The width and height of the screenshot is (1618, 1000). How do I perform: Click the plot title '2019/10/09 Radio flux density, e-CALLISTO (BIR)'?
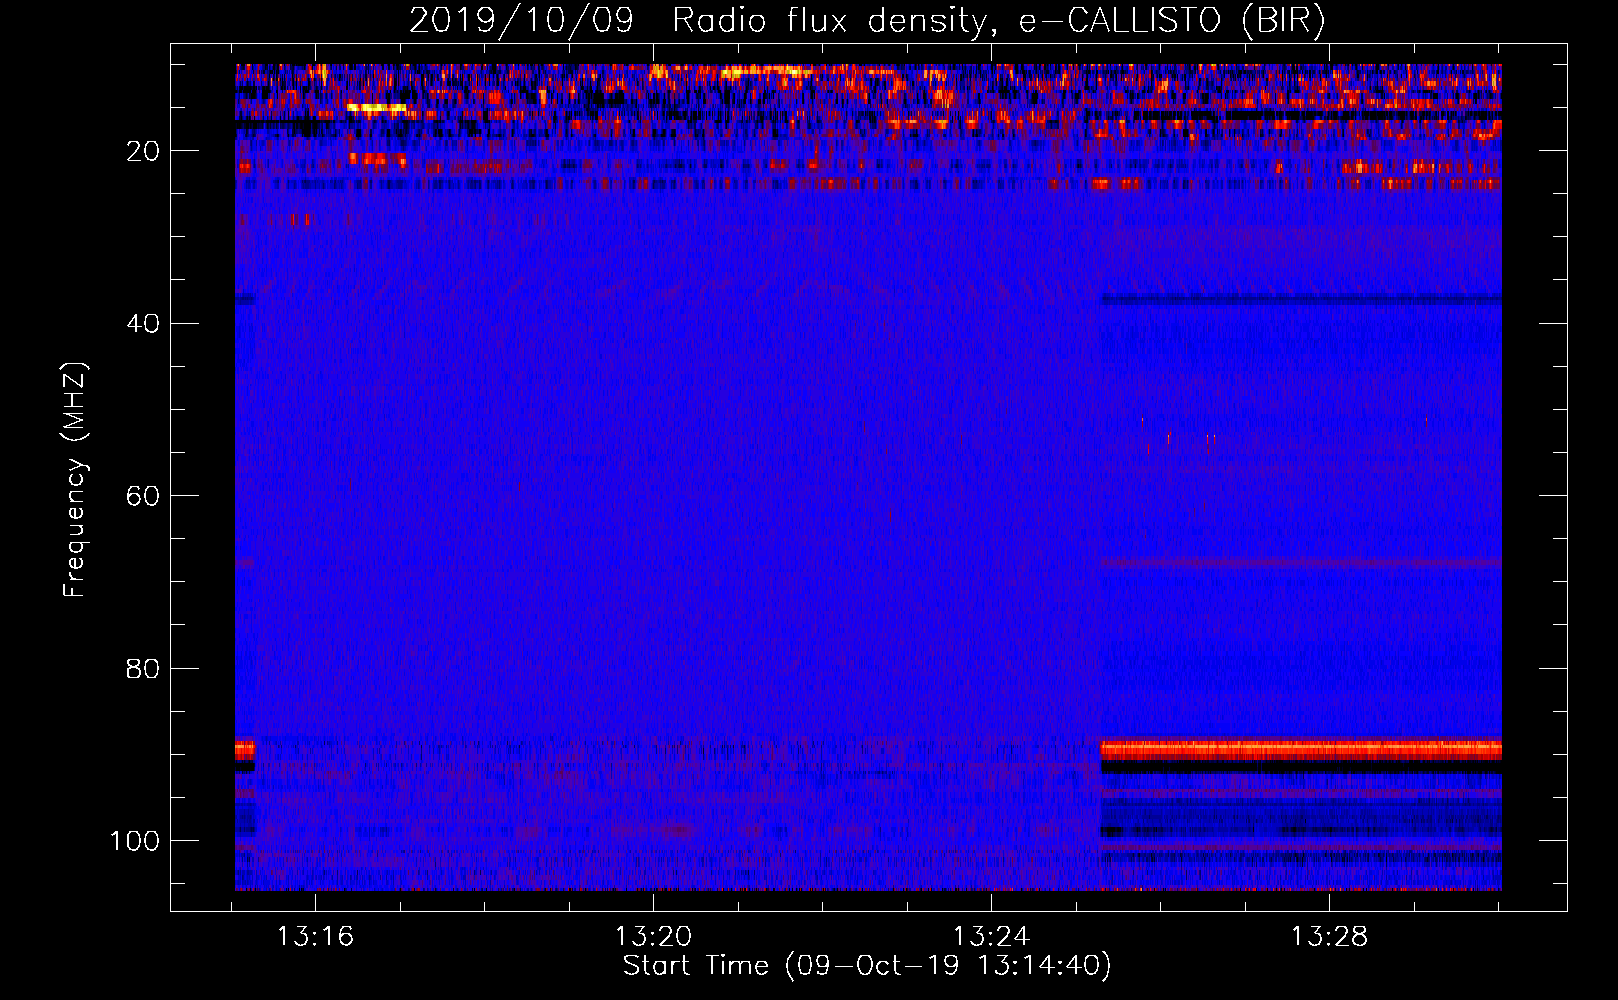[x=867, y=20]
